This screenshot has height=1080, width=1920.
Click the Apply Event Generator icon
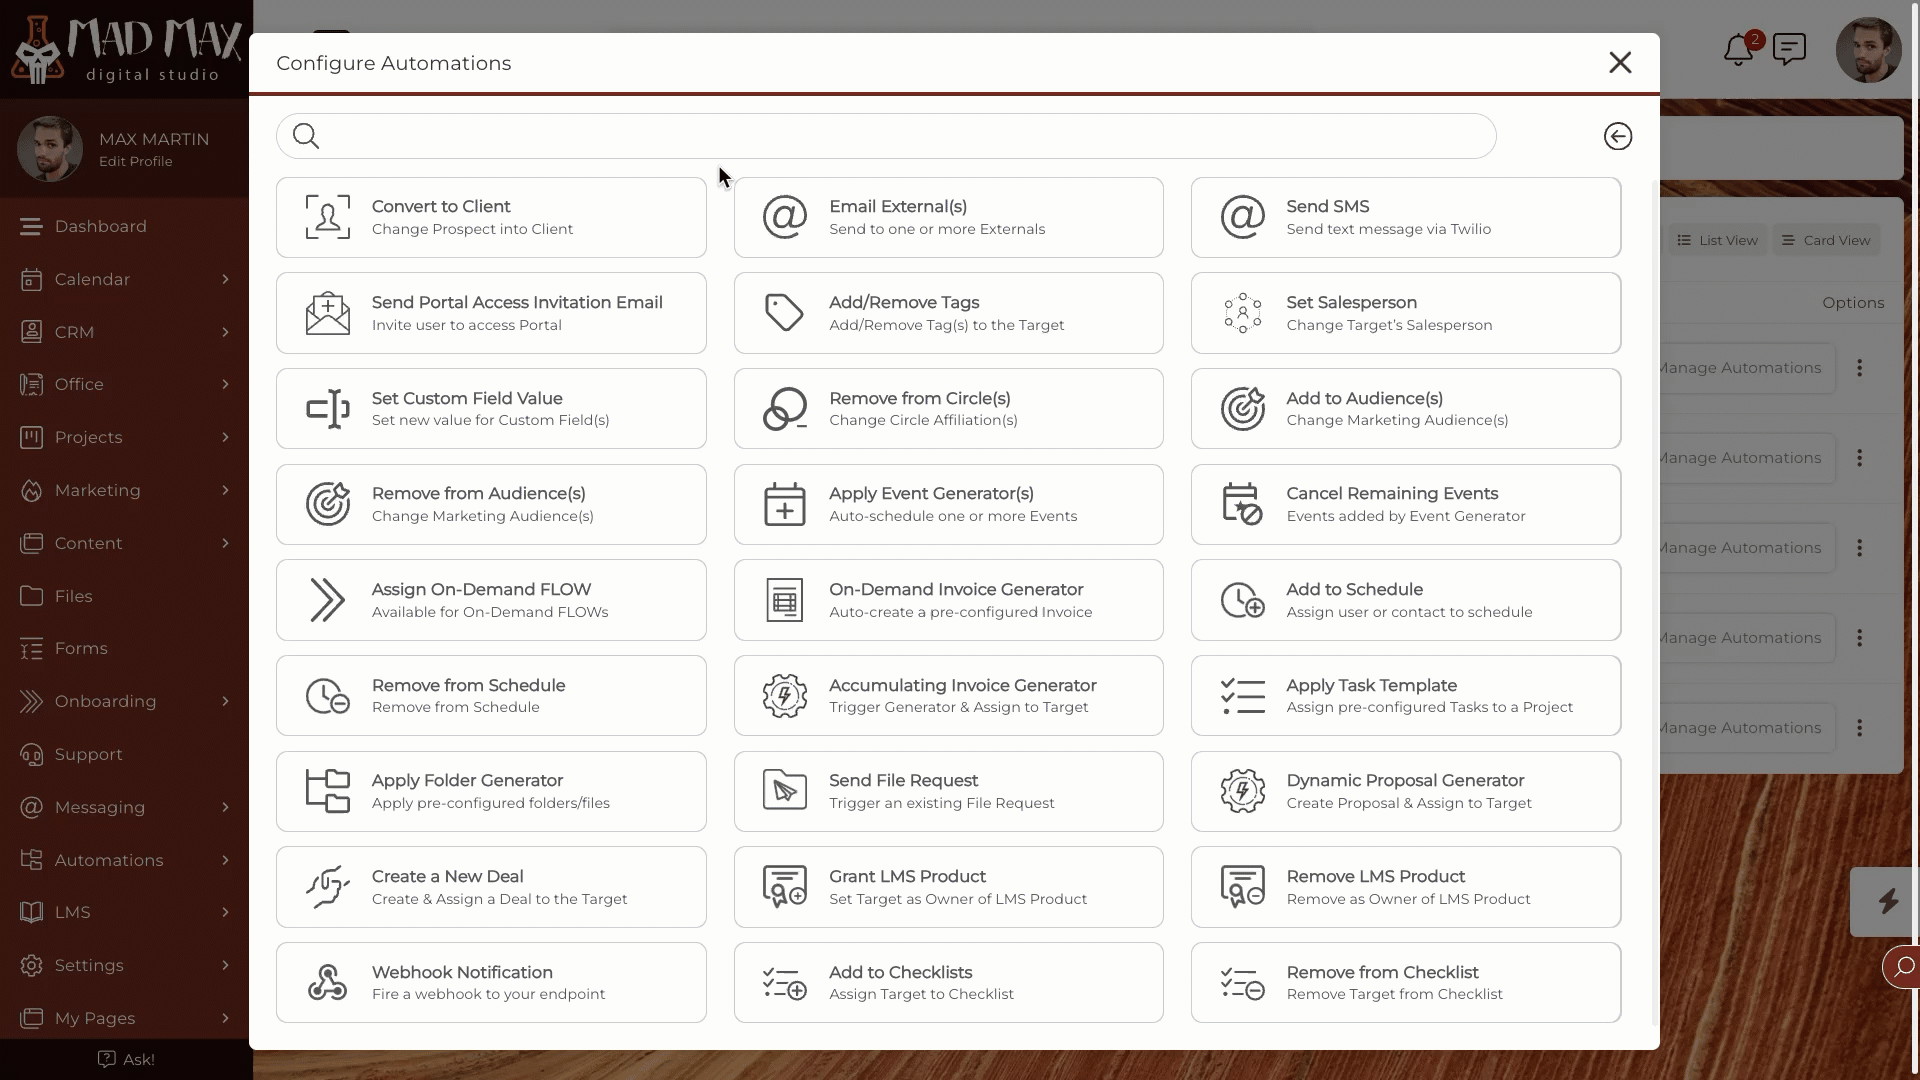pos(783,504)
